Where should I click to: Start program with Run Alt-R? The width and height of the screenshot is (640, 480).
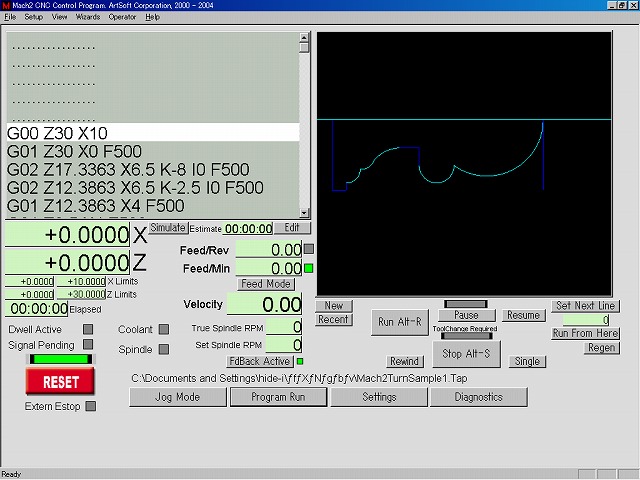400,322
